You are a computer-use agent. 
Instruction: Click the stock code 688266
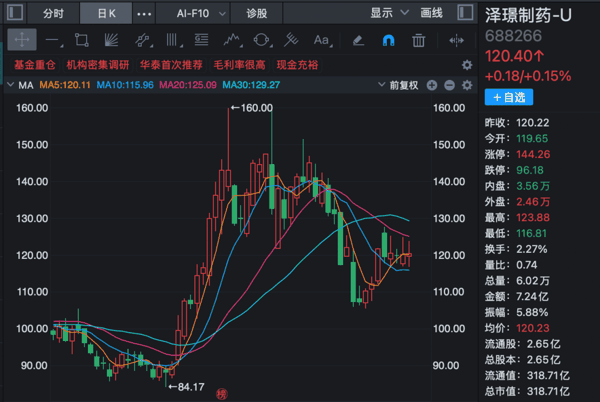(x=513, y=36)
